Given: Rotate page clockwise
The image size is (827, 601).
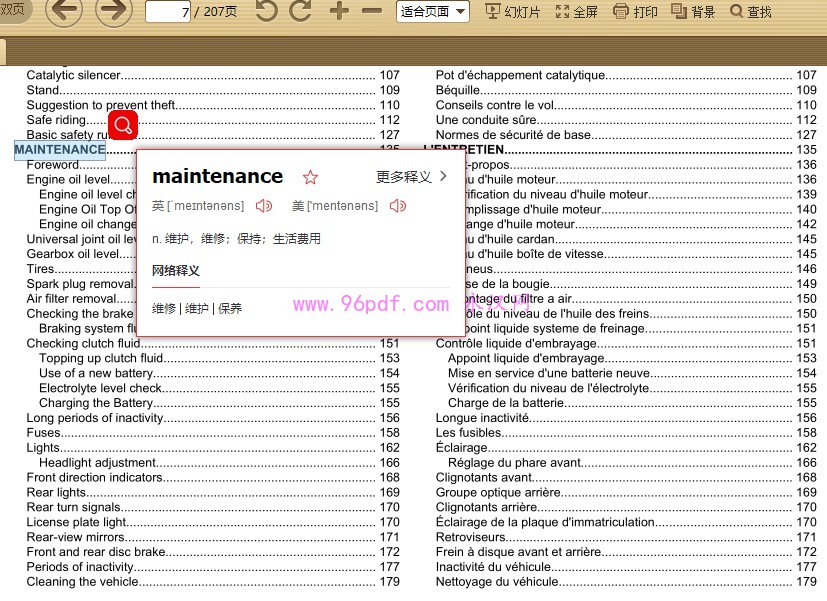Looking at the screenshot, I should click(x=300, y=11).
